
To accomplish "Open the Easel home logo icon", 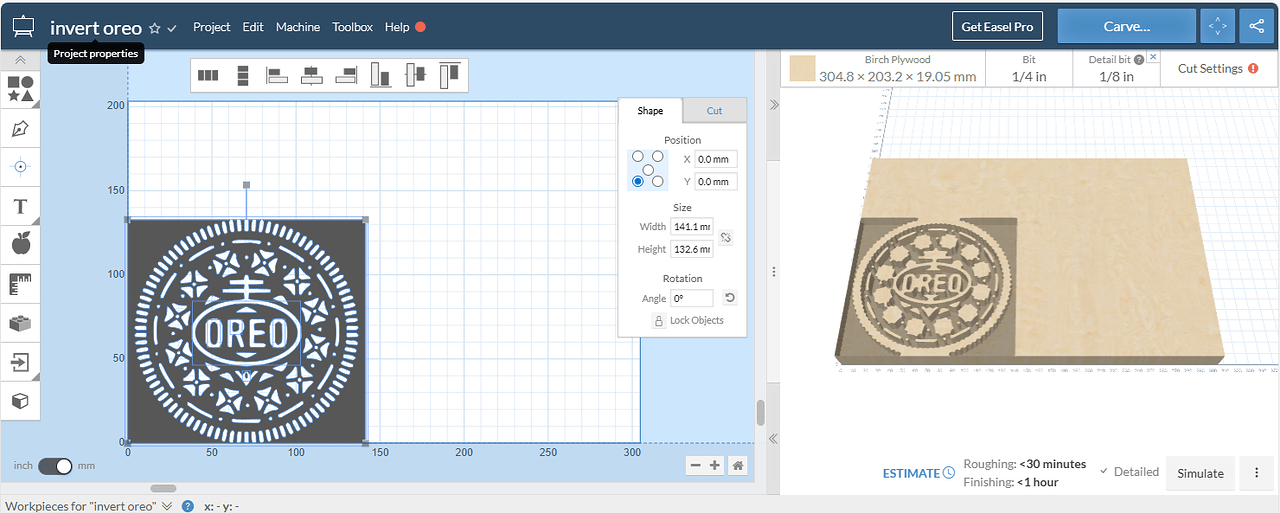I will 24,27.
